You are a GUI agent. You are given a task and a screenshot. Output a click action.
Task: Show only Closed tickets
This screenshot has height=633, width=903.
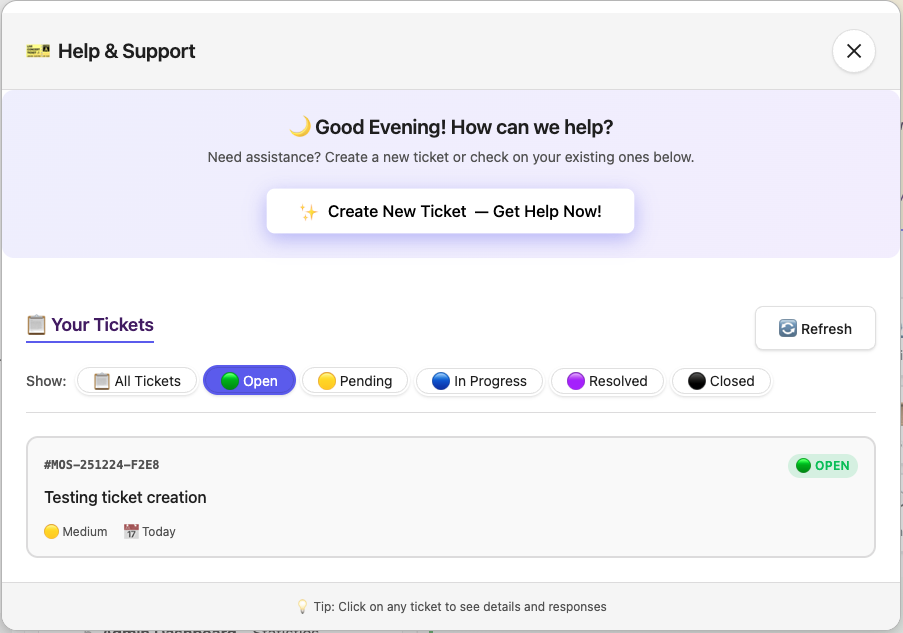[x=721, y=381]
